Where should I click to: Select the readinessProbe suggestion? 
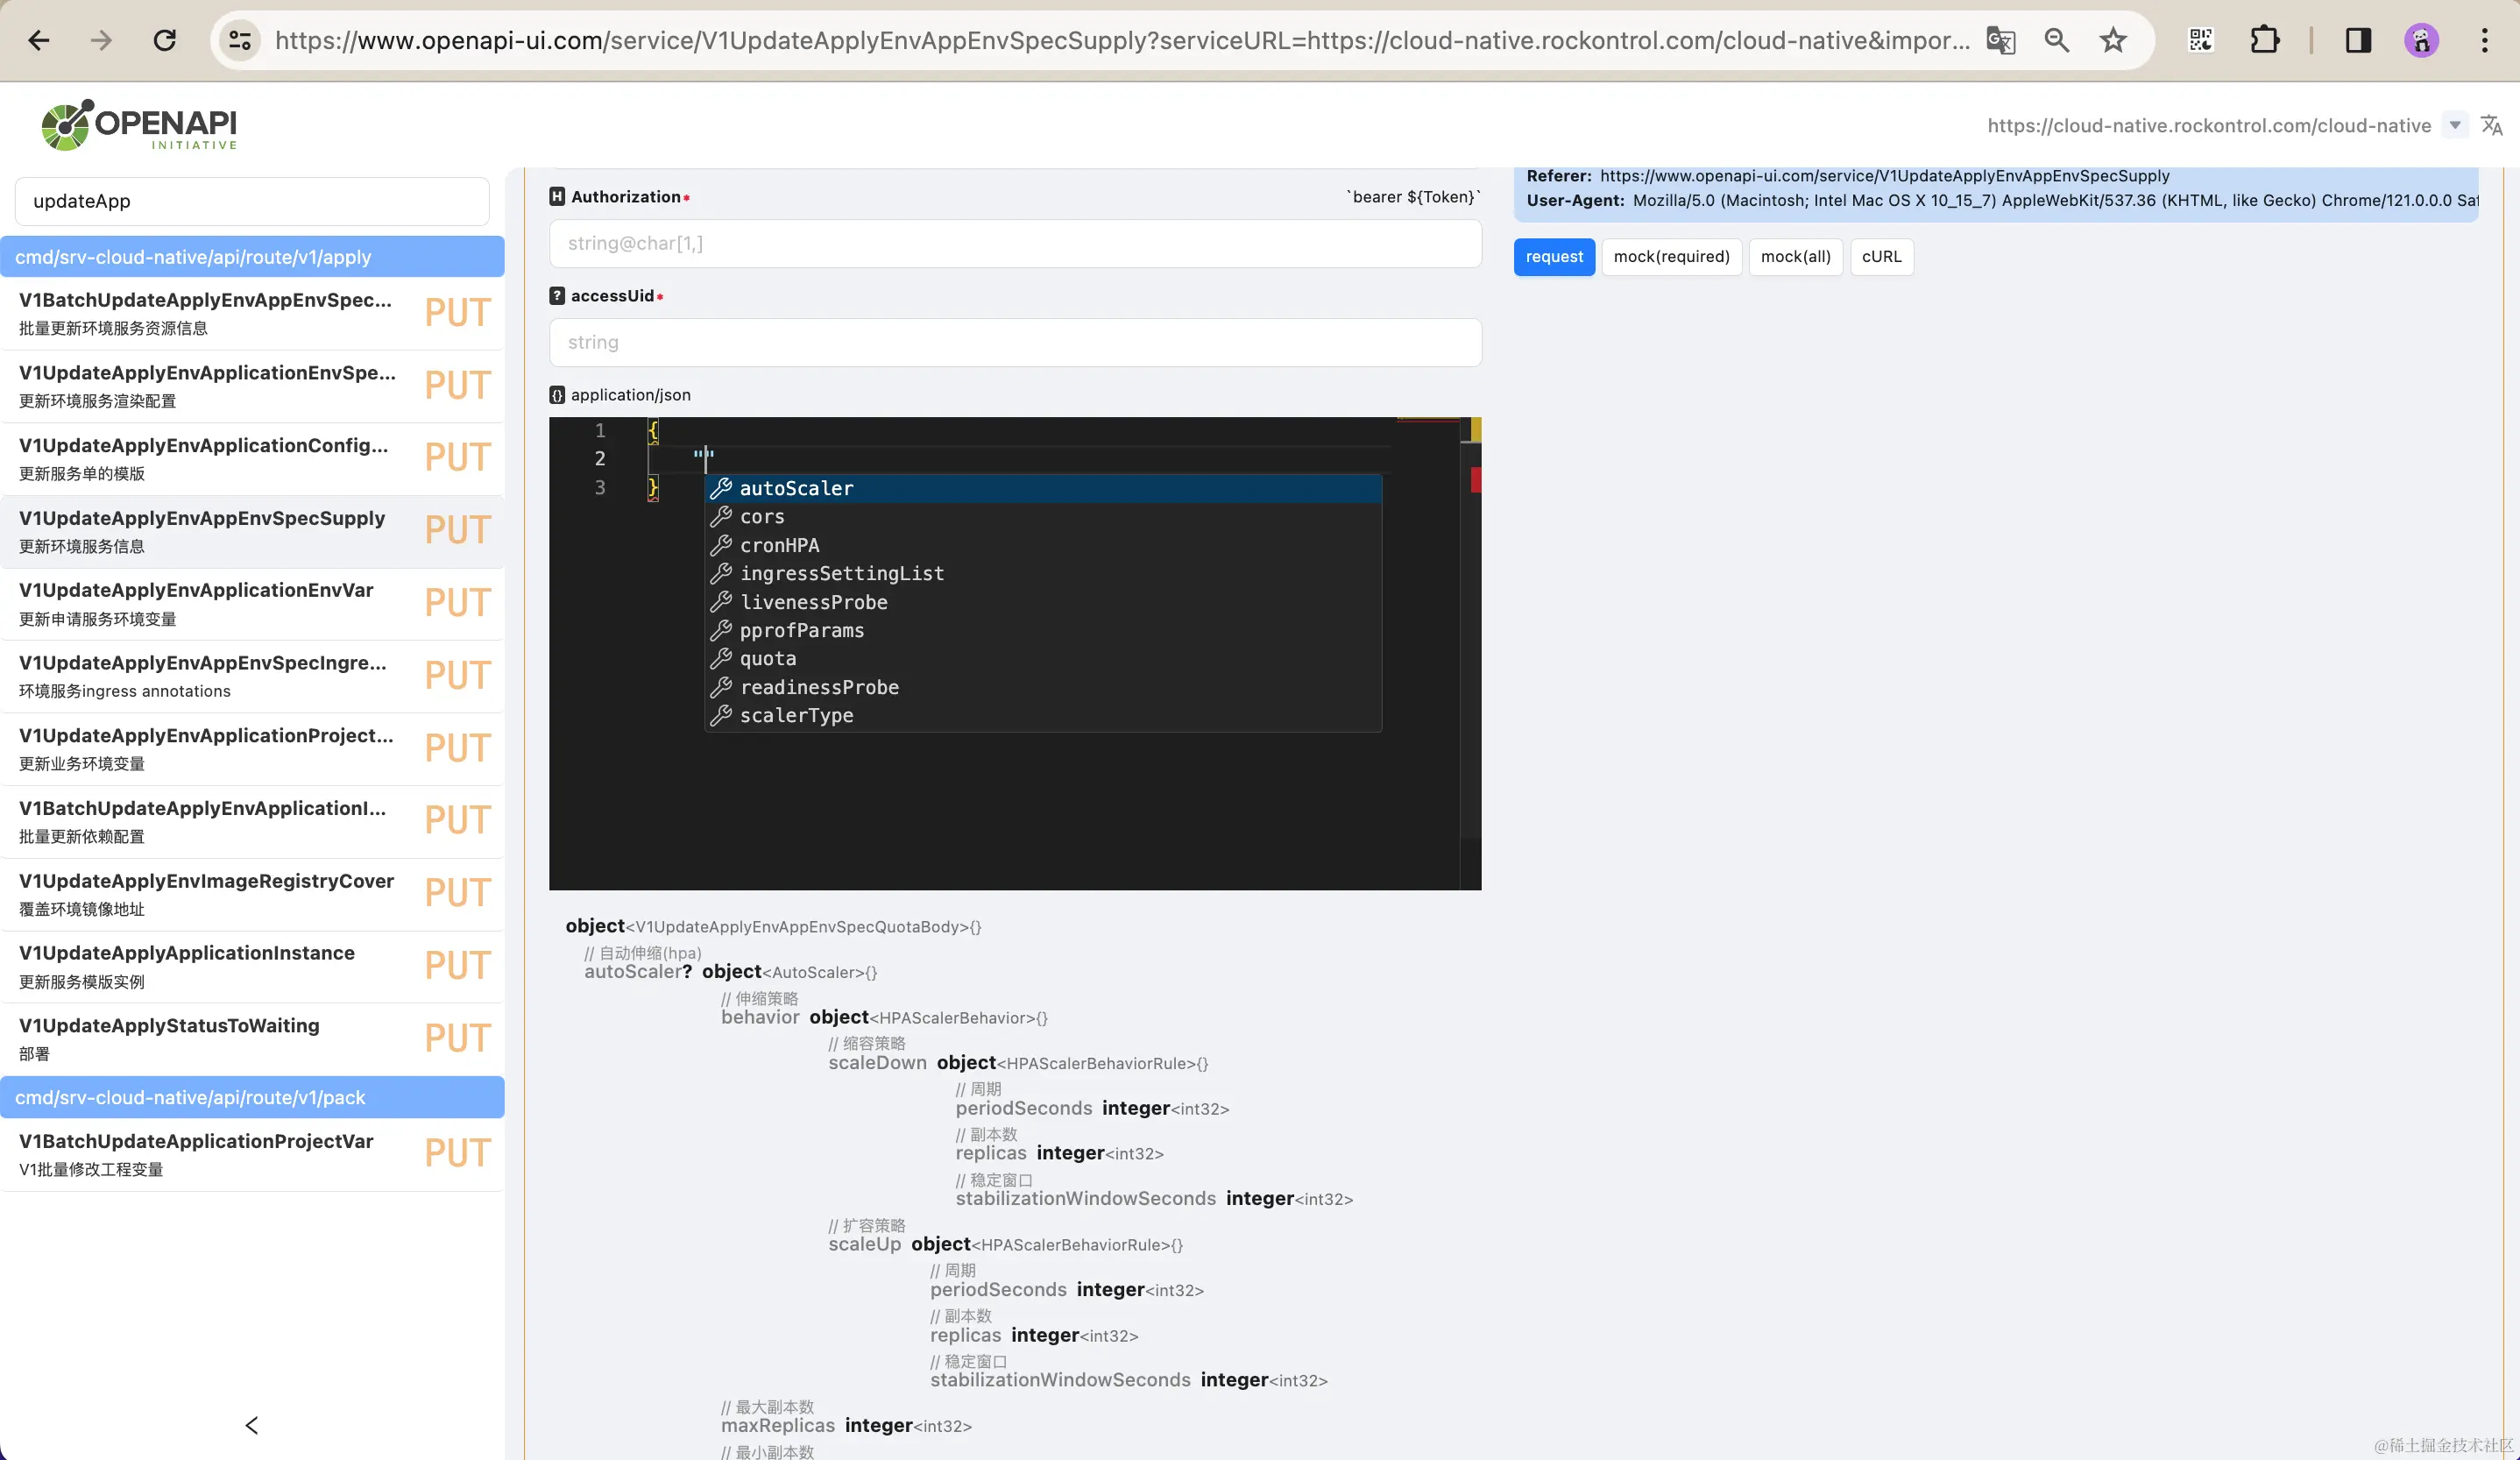[x=1043, y=687]
